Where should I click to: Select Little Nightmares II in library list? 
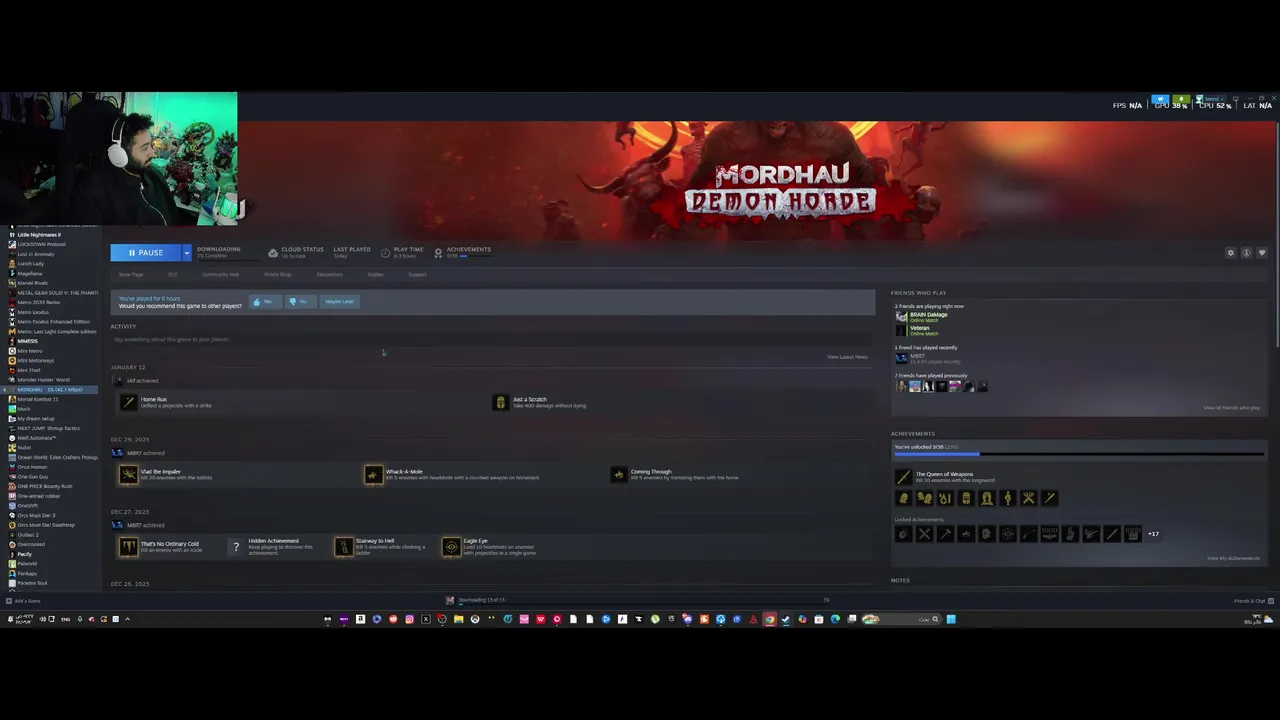tap(39, 235)
